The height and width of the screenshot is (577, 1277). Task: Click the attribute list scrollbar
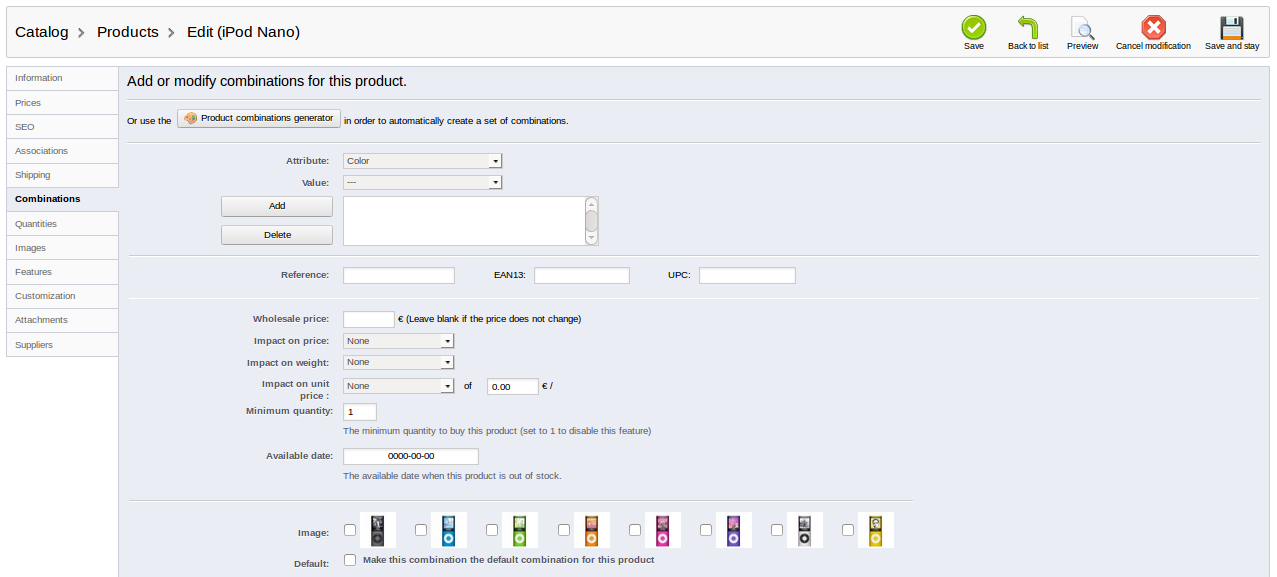(x=591, y=221)
